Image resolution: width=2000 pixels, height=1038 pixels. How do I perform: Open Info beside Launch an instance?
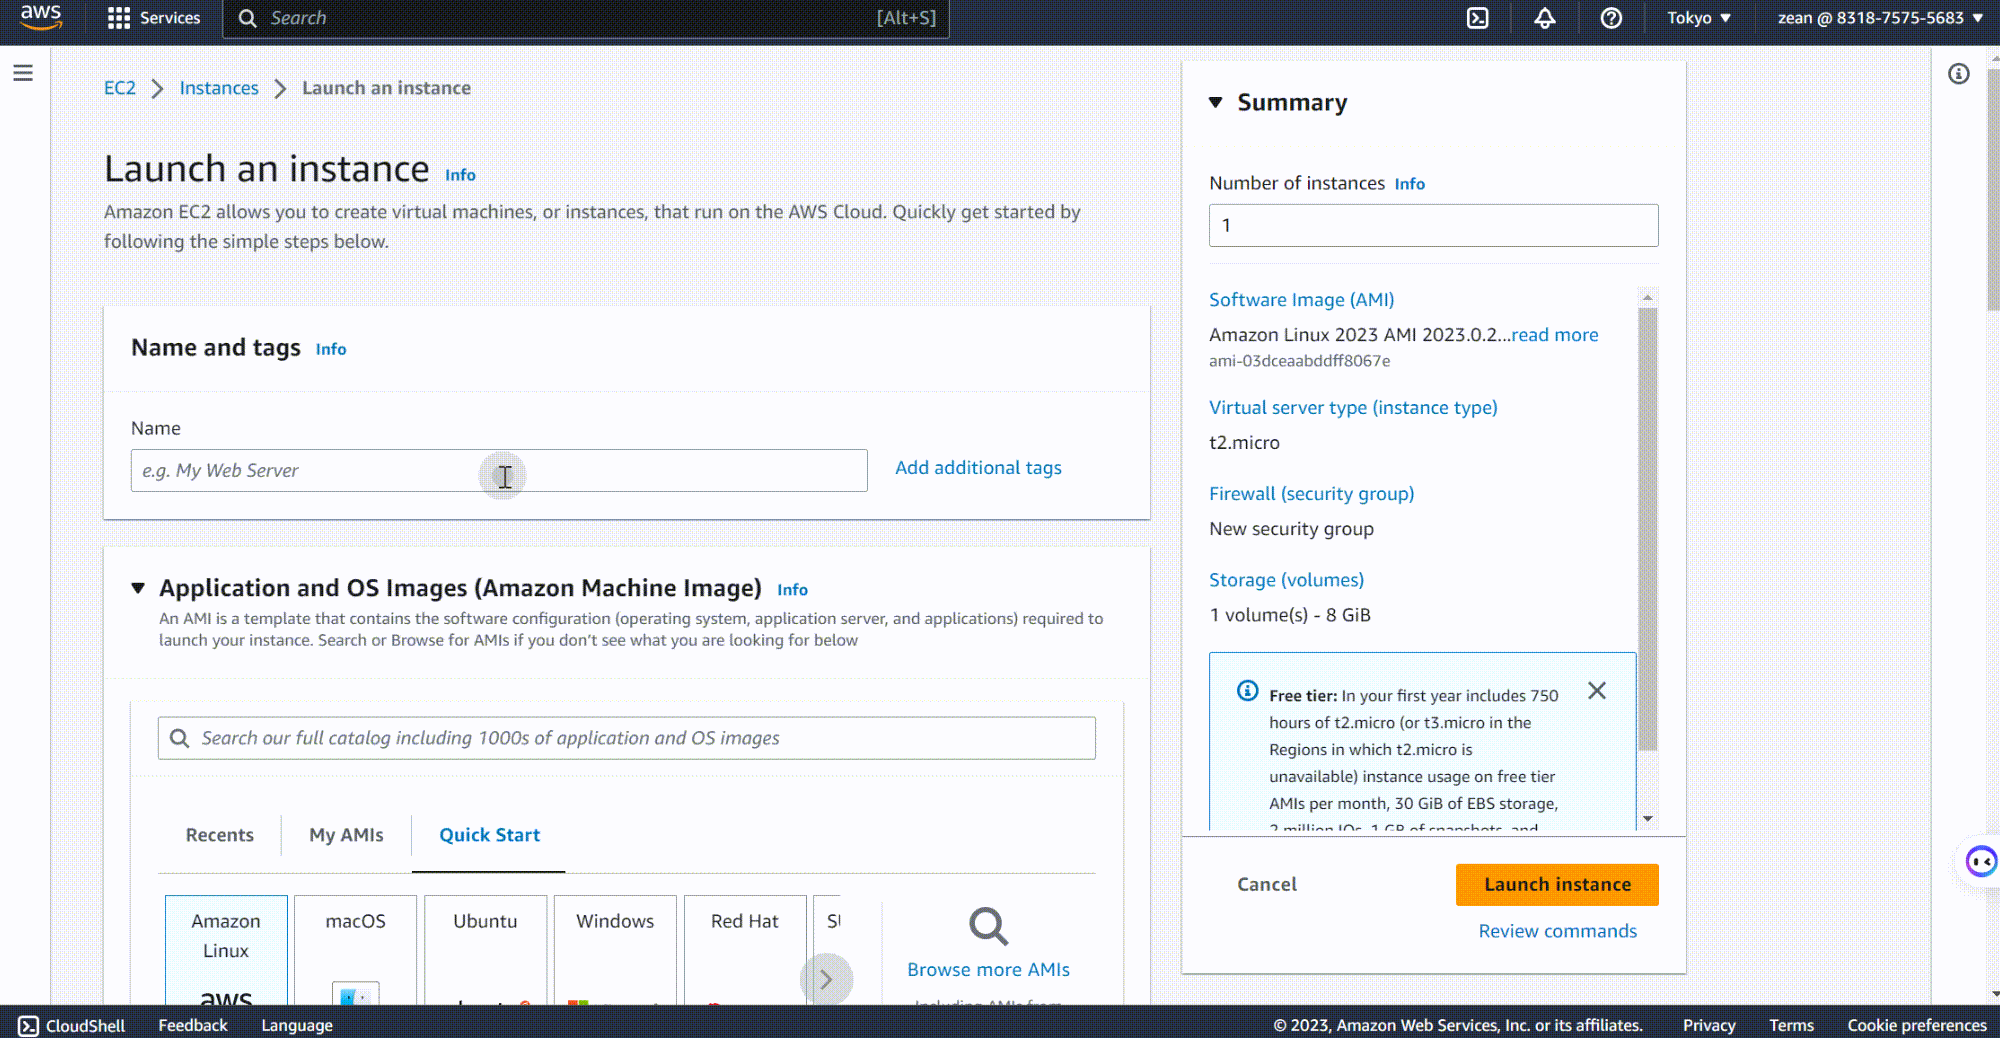point(460,175)
